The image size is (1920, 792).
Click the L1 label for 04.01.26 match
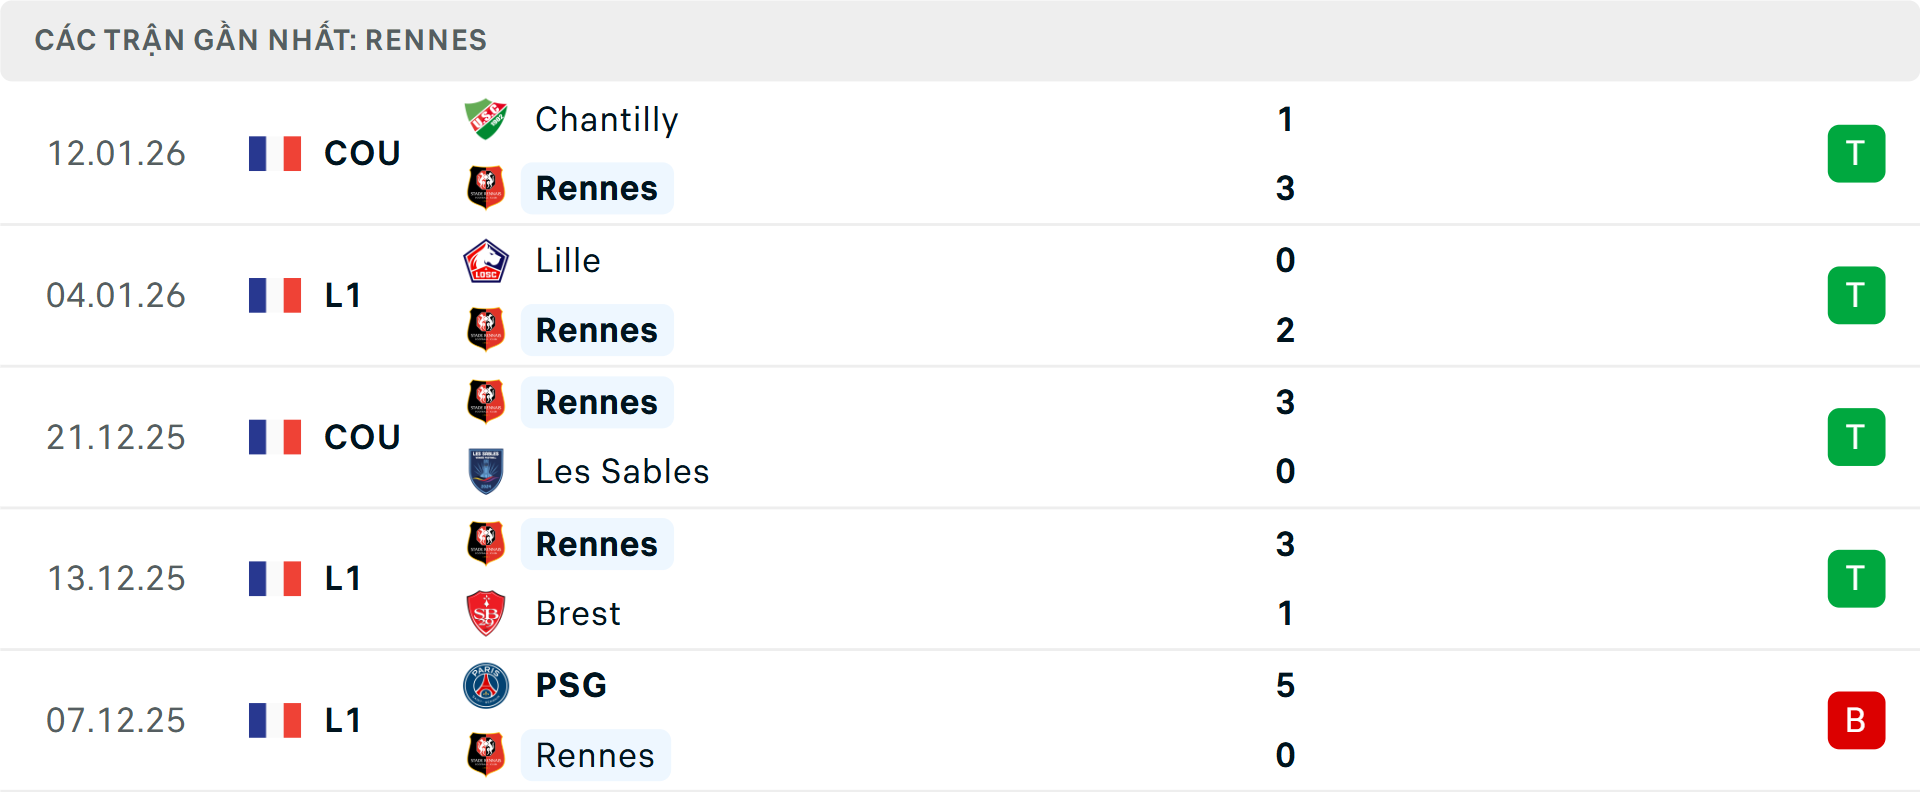pos(342,296)
